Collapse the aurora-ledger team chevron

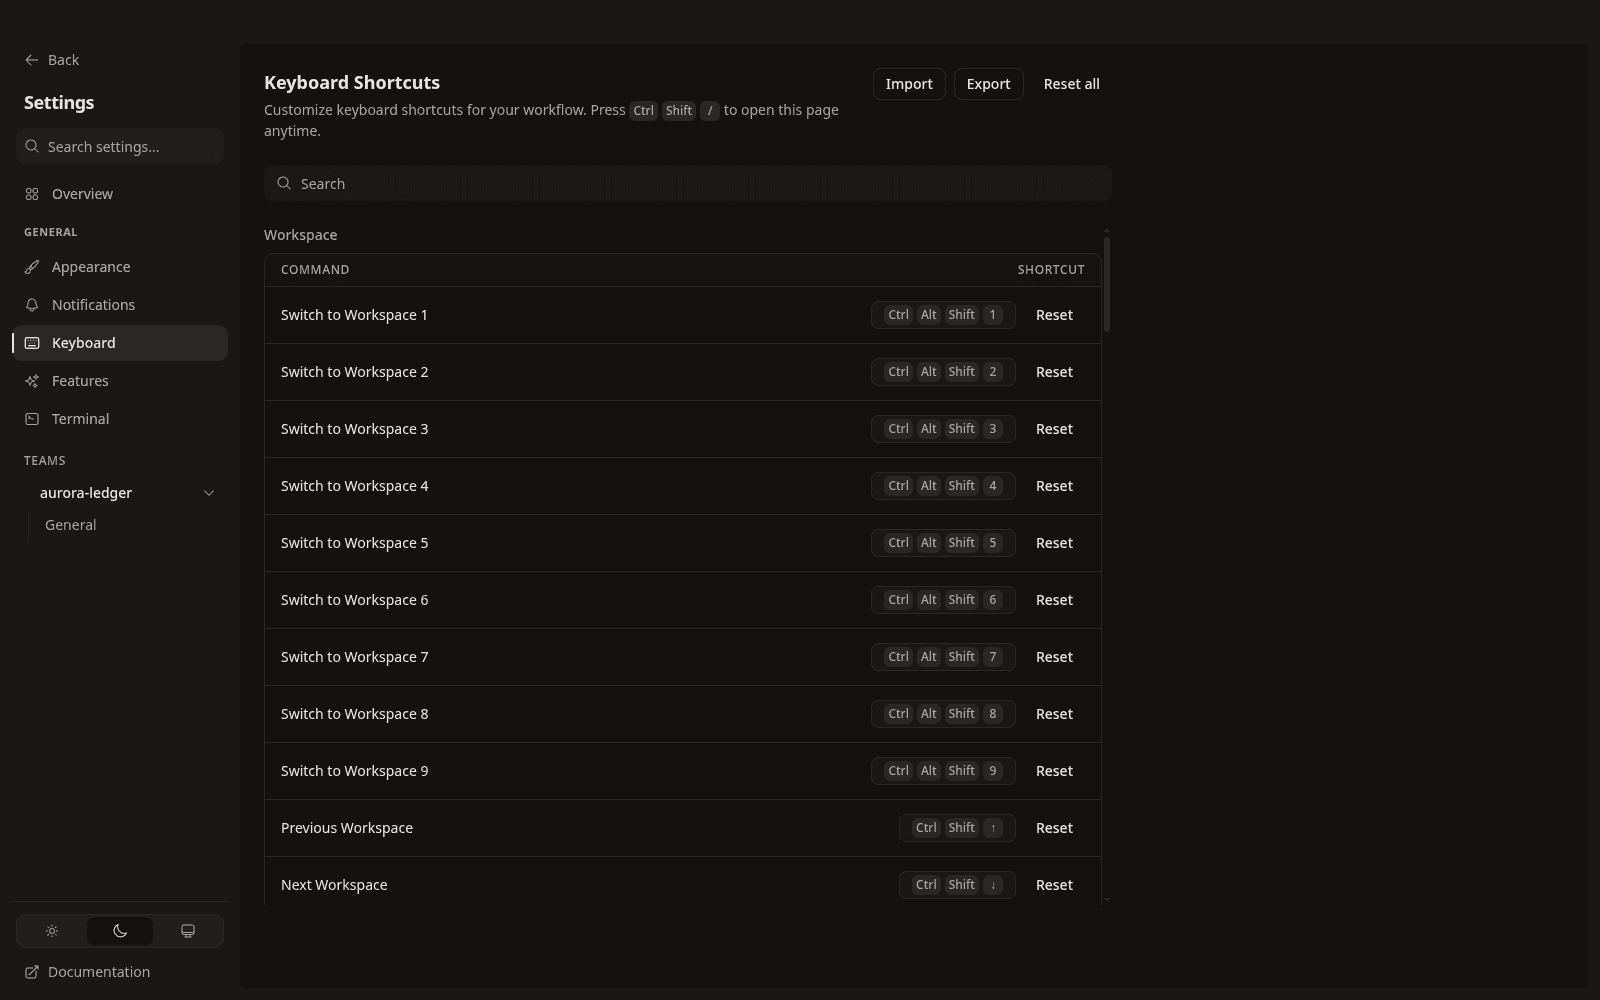(x=209, y=493)
